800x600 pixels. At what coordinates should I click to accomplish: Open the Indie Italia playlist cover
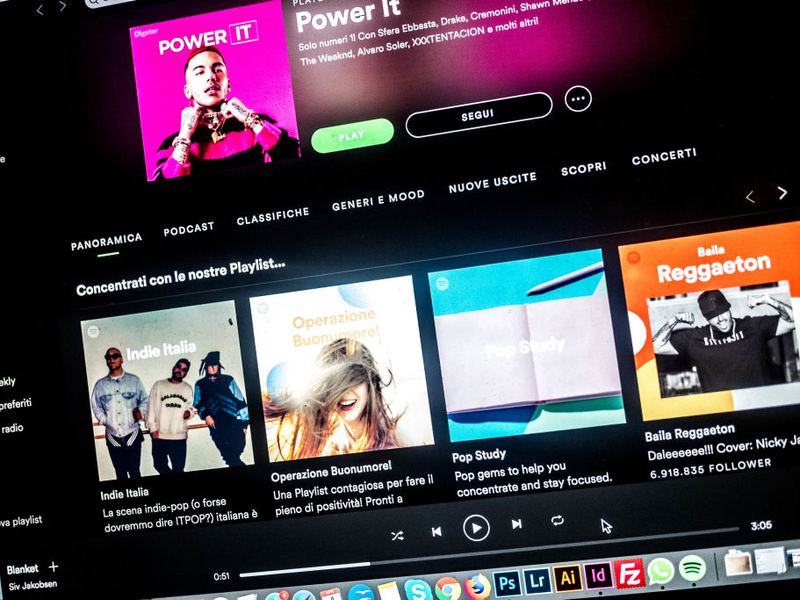point(167,390)
